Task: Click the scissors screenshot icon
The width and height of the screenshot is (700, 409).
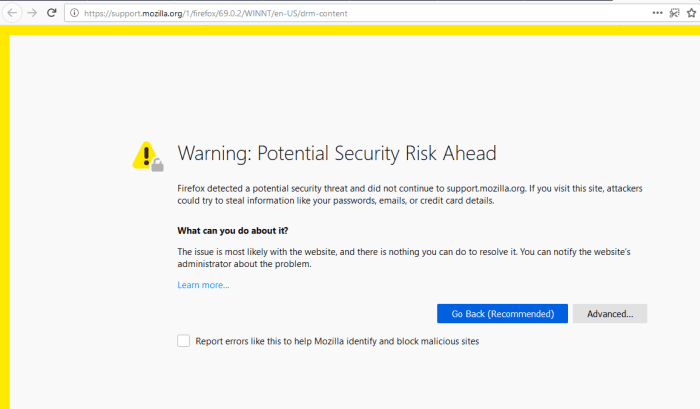Action: 673,12
